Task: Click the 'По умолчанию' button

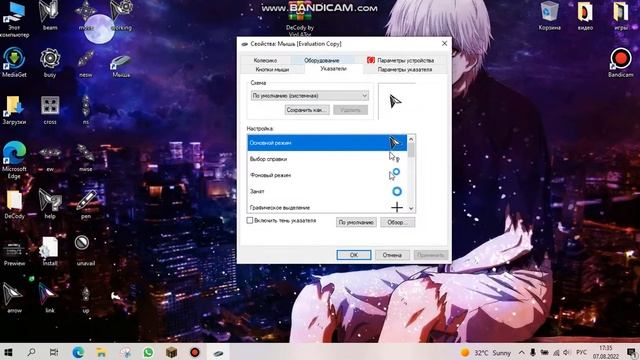Action: [356, 222]
